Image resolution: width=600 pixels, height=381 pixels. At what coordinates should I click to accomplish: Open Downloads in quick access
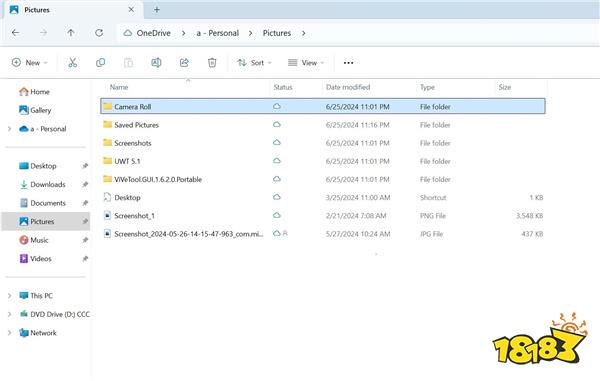(42, 184)
